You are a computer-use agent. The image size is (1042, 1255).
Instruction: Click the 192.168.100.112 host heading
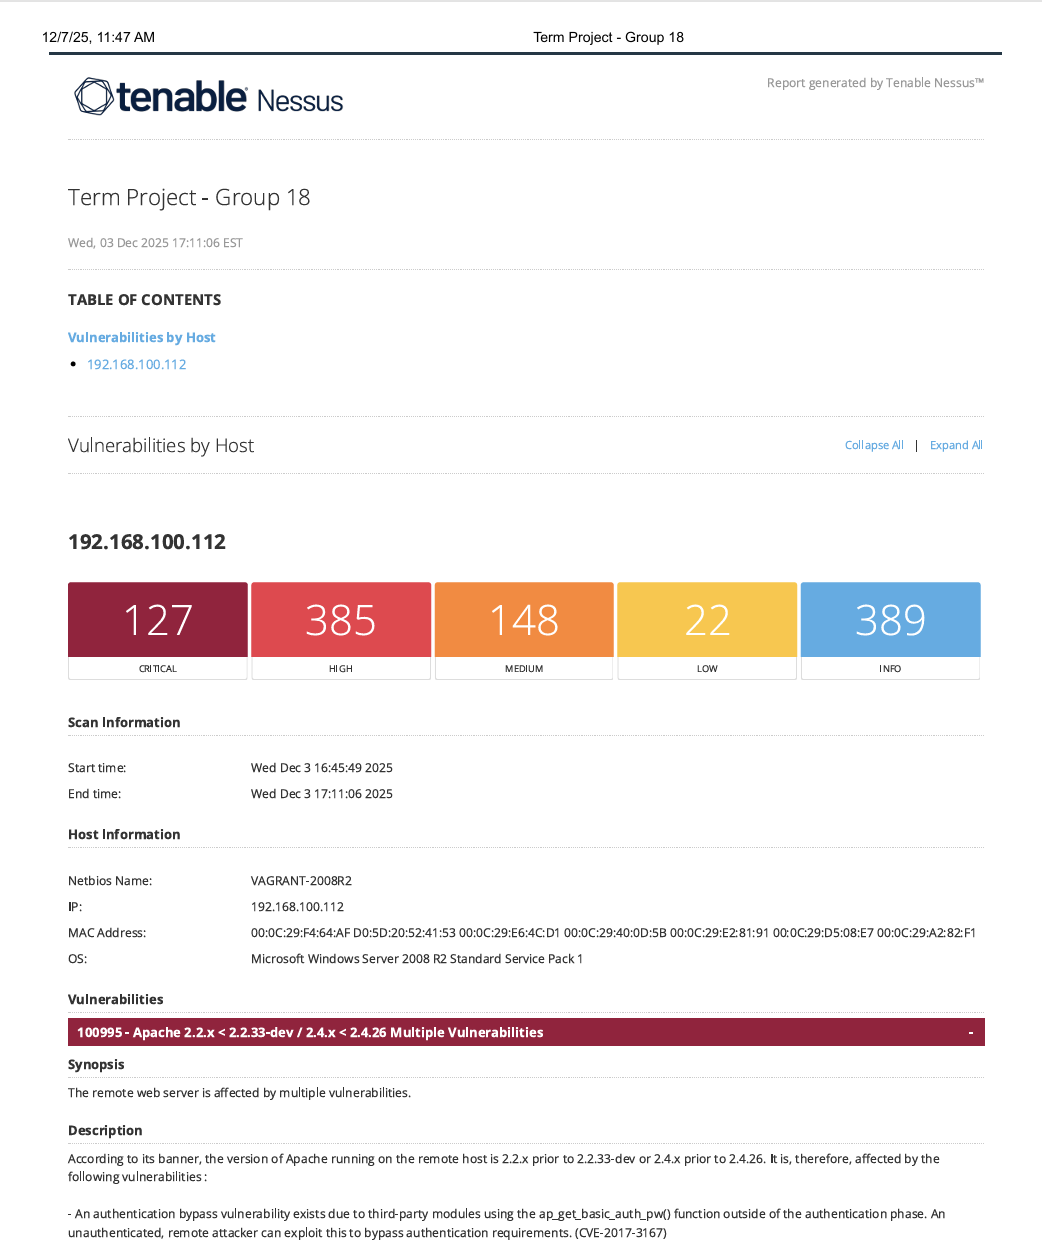tap(146, 541)
